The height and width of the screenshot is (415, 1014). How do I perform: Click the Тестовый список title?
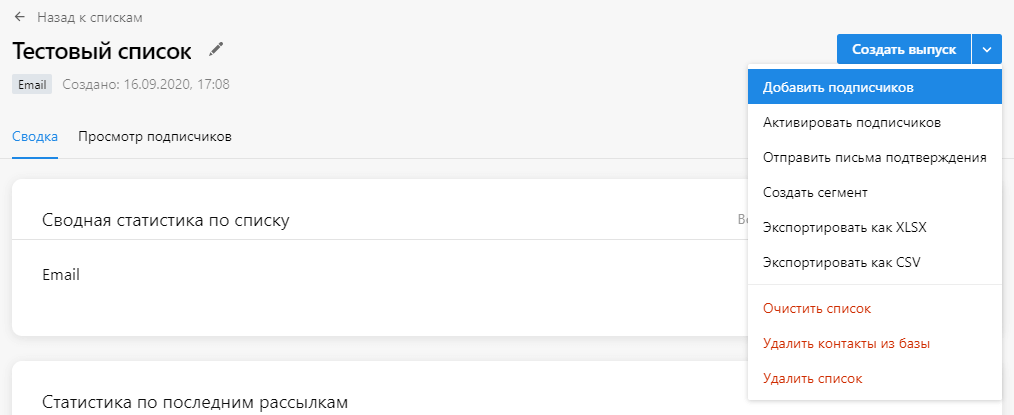tap(101, 50)
